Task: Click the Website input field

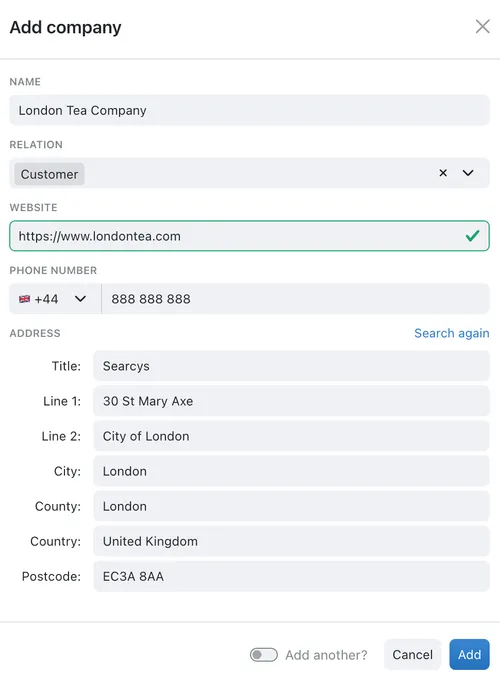Action: coord(249,236)
